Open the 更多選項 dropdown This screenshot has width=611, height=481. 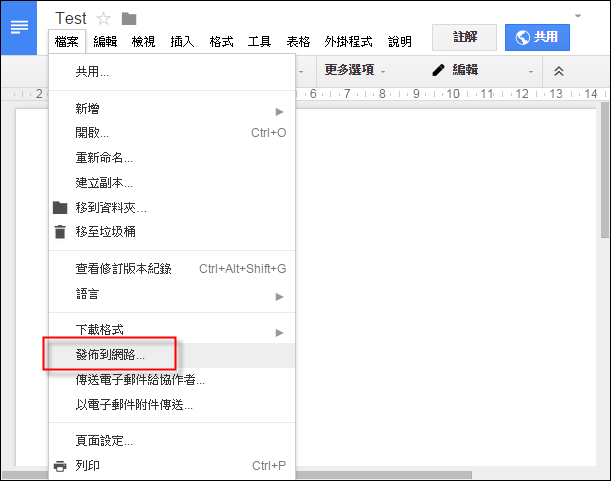tap(355, 70)
